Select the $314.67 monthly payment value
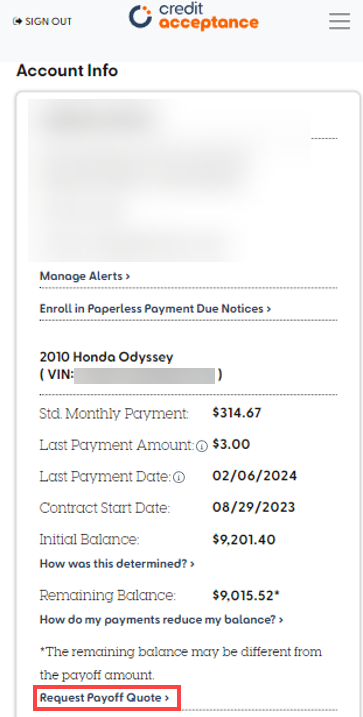This screenshot has height=717, width=363. point(237,413)
